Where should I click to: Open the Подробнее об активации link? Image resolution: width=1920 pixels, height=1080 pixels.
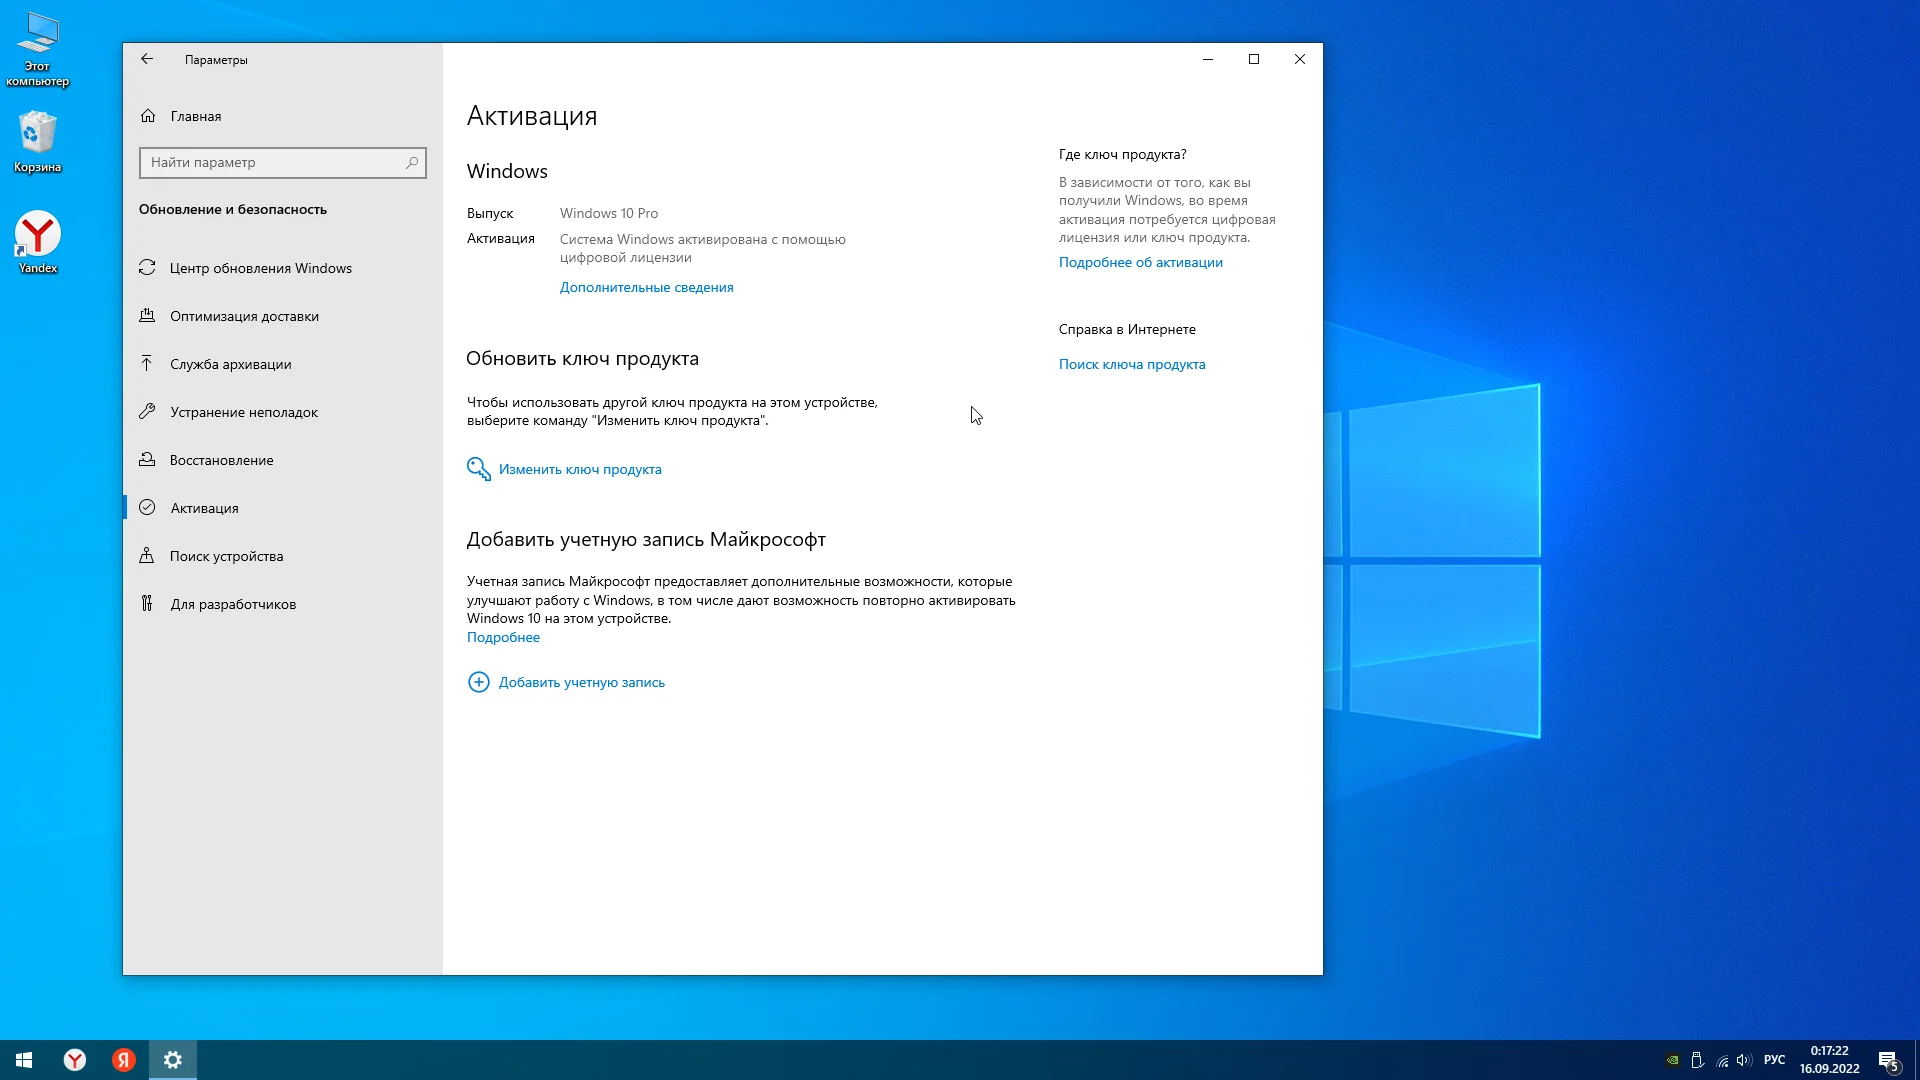click(1140, 262)
